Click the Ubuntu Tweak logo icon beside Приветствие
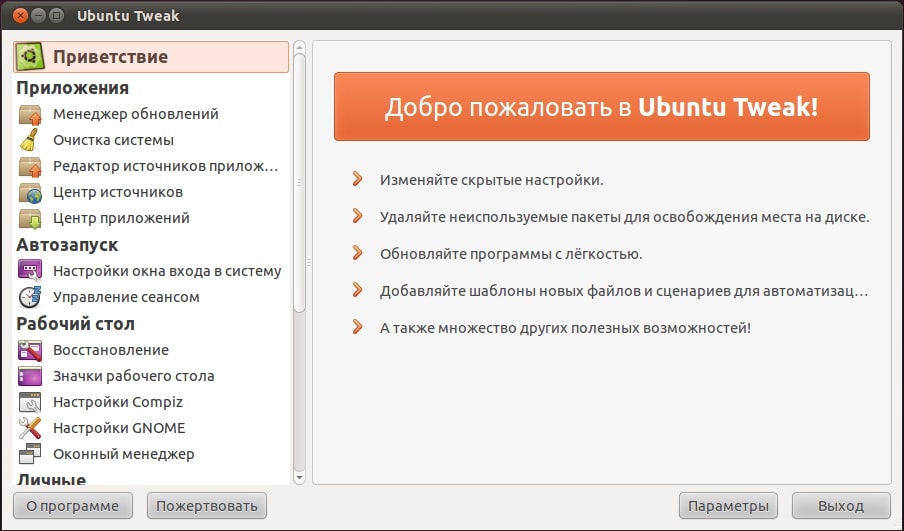904x531 pixels. (x=30, y=57)
